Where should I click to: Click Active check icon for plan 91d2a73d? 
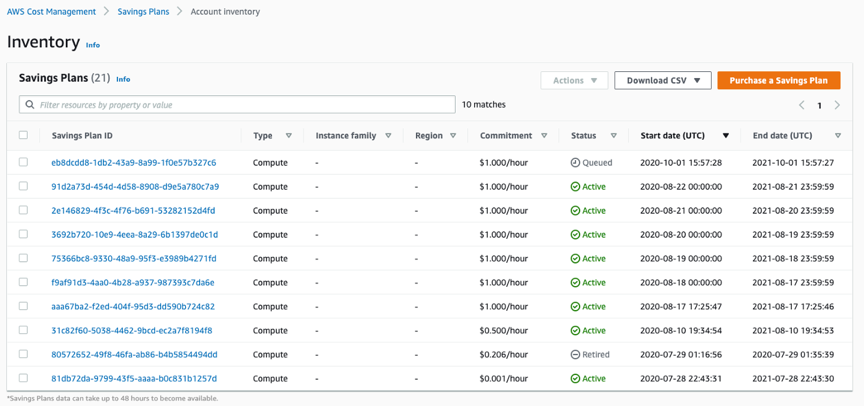(575, 187)
